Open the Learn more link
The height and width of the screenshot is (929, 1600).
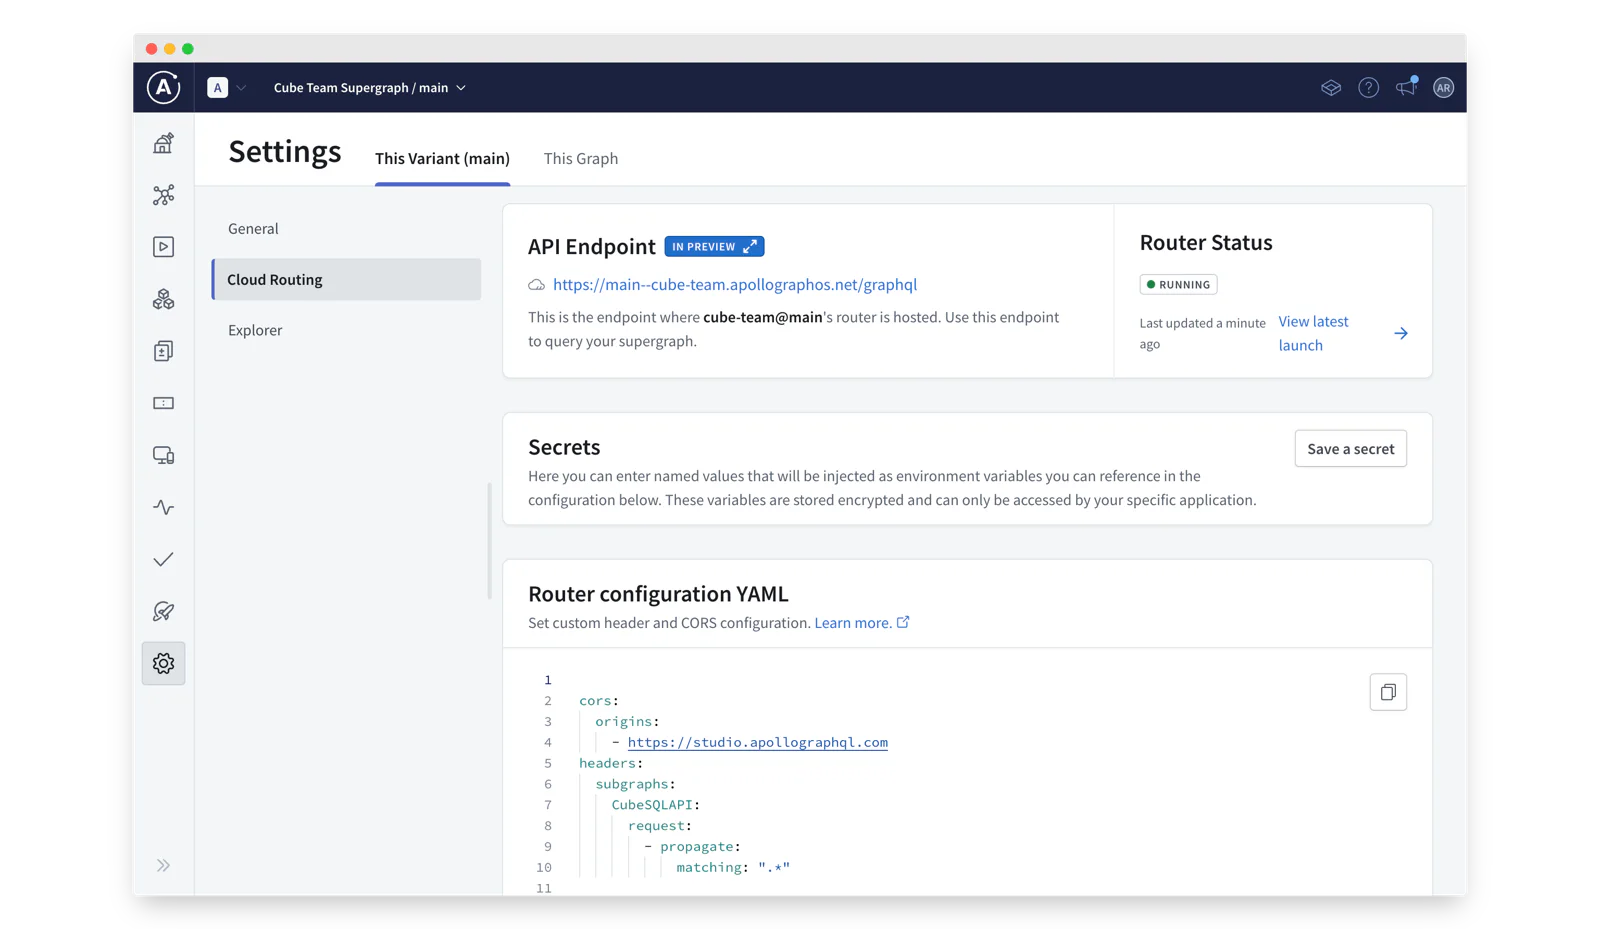coord(853,622)
